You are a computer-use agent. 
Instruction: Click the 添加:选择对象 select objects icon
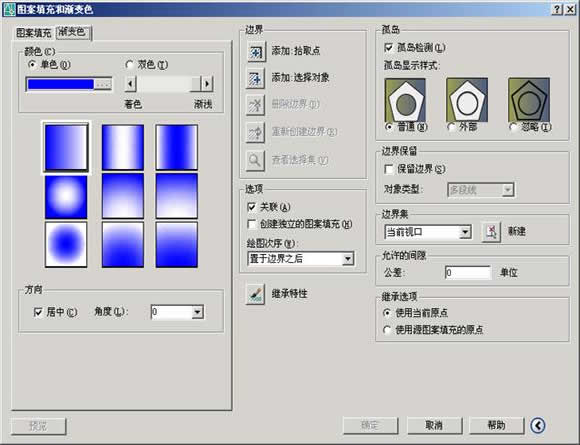[x=255, y=78]
